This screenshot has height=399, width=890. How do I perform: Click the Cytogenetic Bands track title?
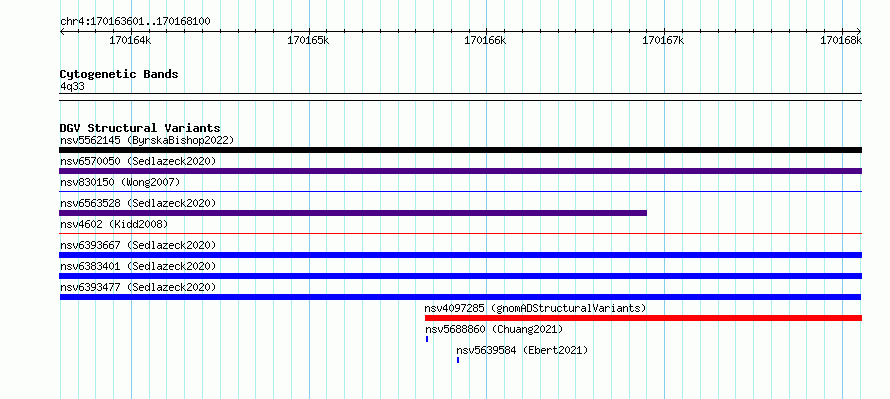click(x=119, y=74)
